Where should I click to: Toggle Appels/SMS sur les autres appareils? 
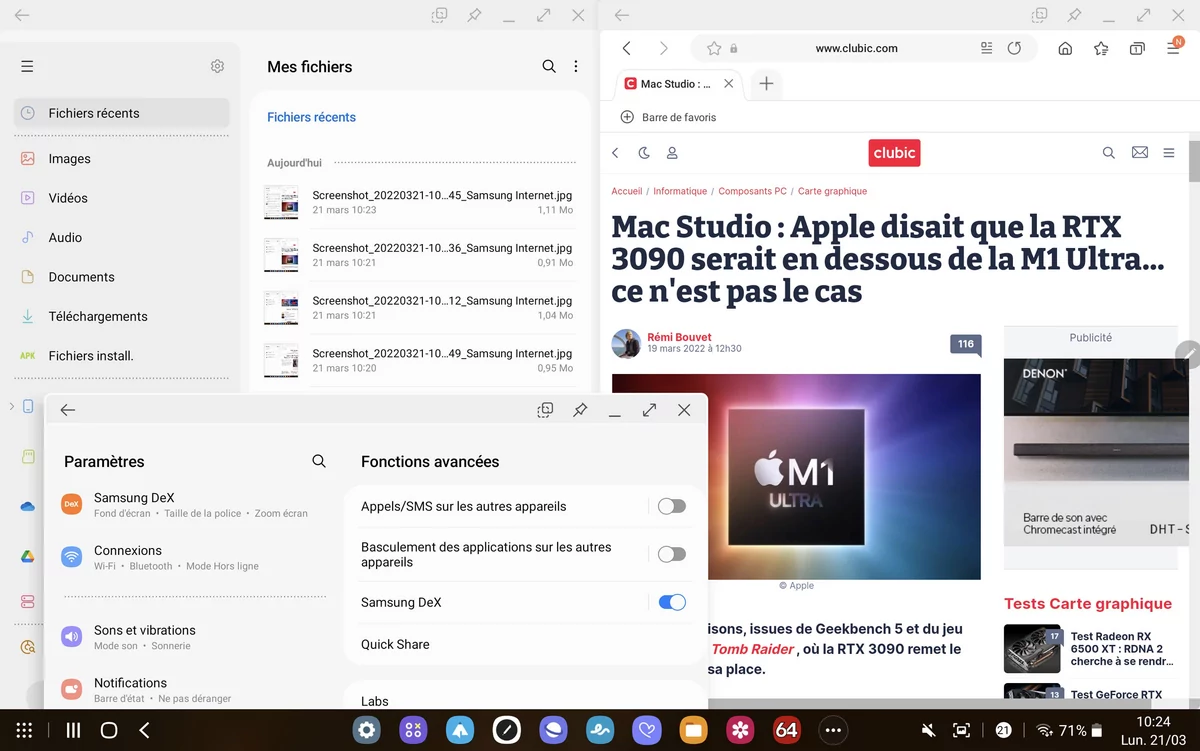[672, 506]
